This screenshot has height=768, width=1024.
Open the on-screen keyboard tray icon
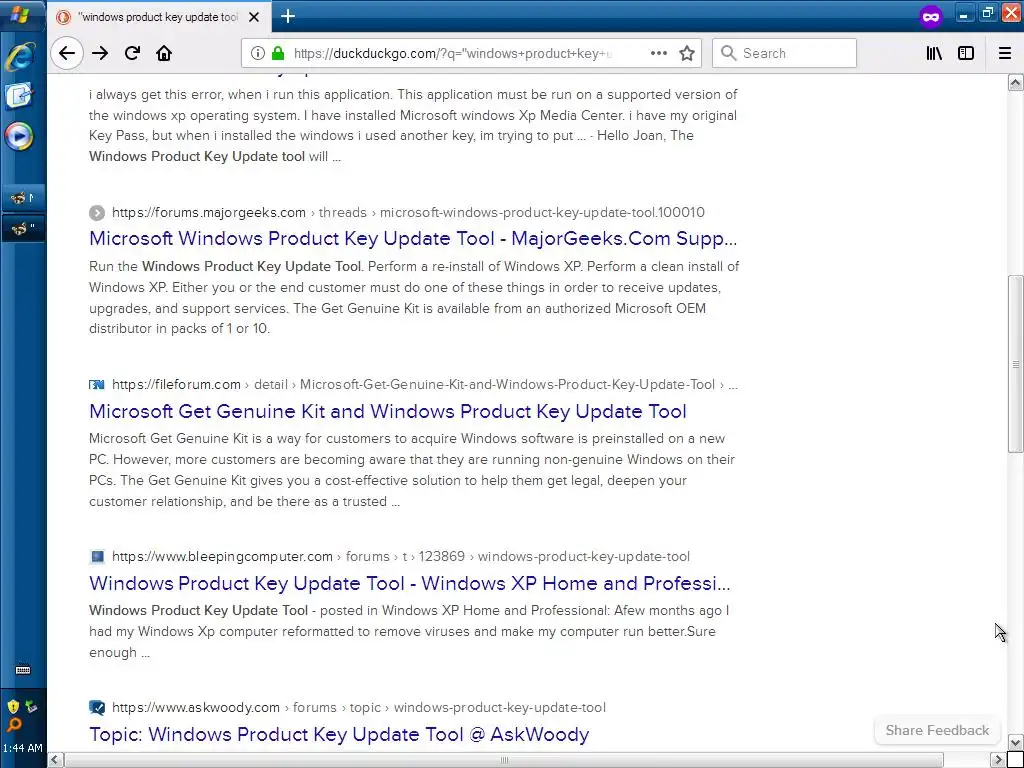(x=23, y=670)
